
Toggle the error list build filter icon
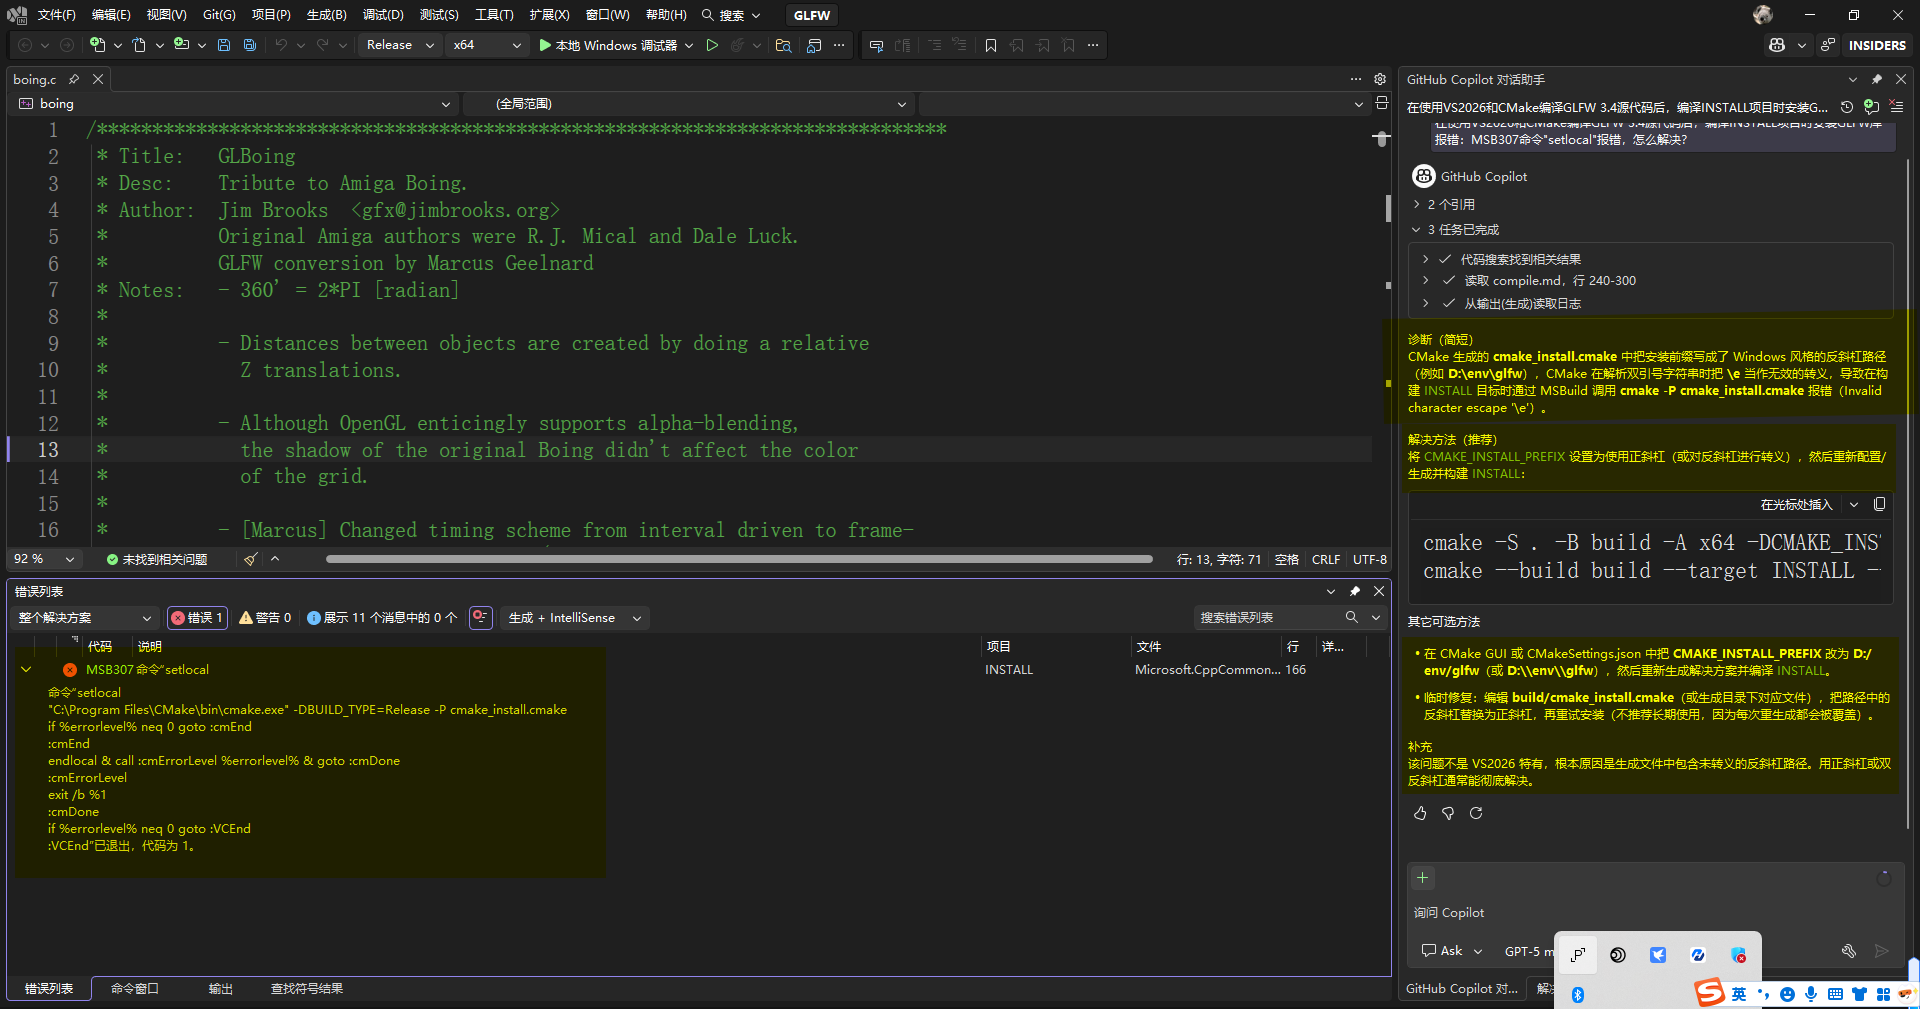481,617
